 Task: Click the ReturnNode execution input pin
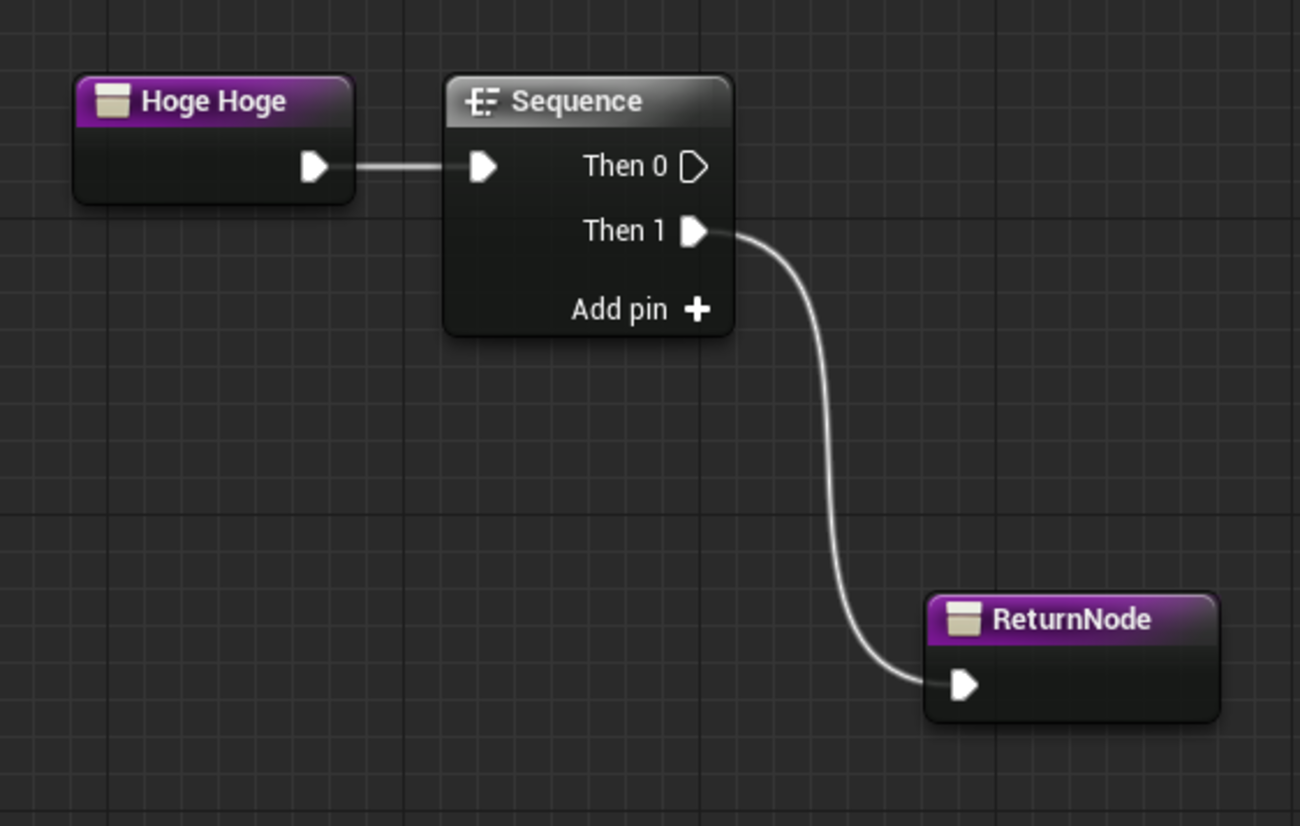(x=963, y=685)
